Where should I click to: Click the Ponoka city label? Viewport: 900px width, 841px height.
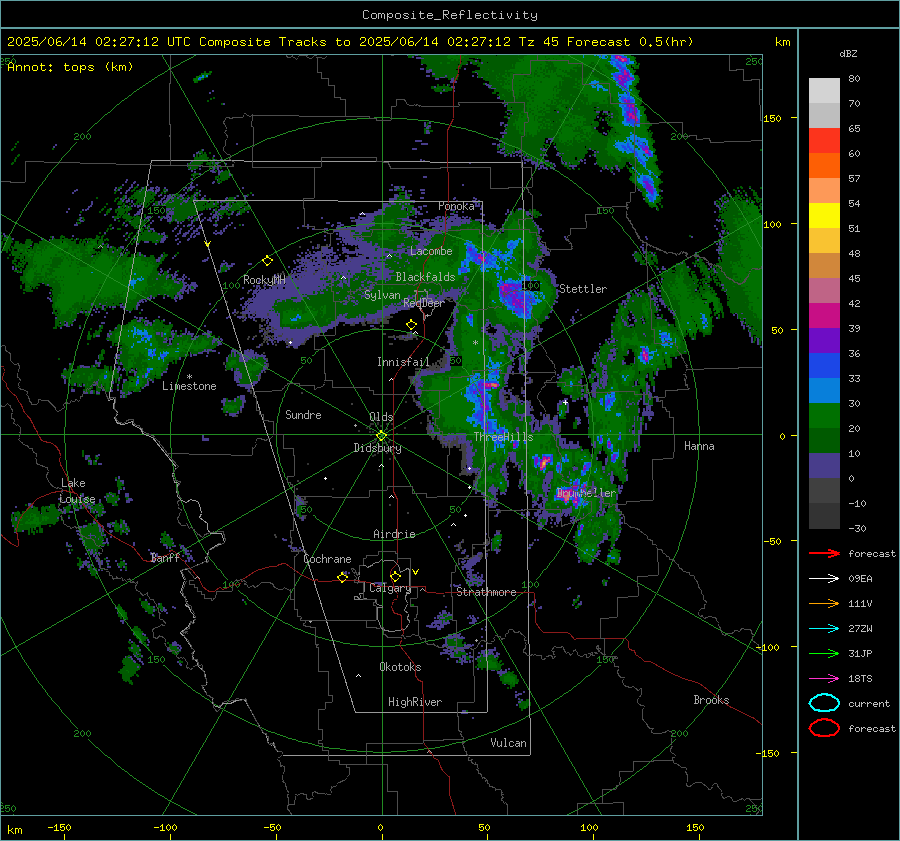[456, 206]
